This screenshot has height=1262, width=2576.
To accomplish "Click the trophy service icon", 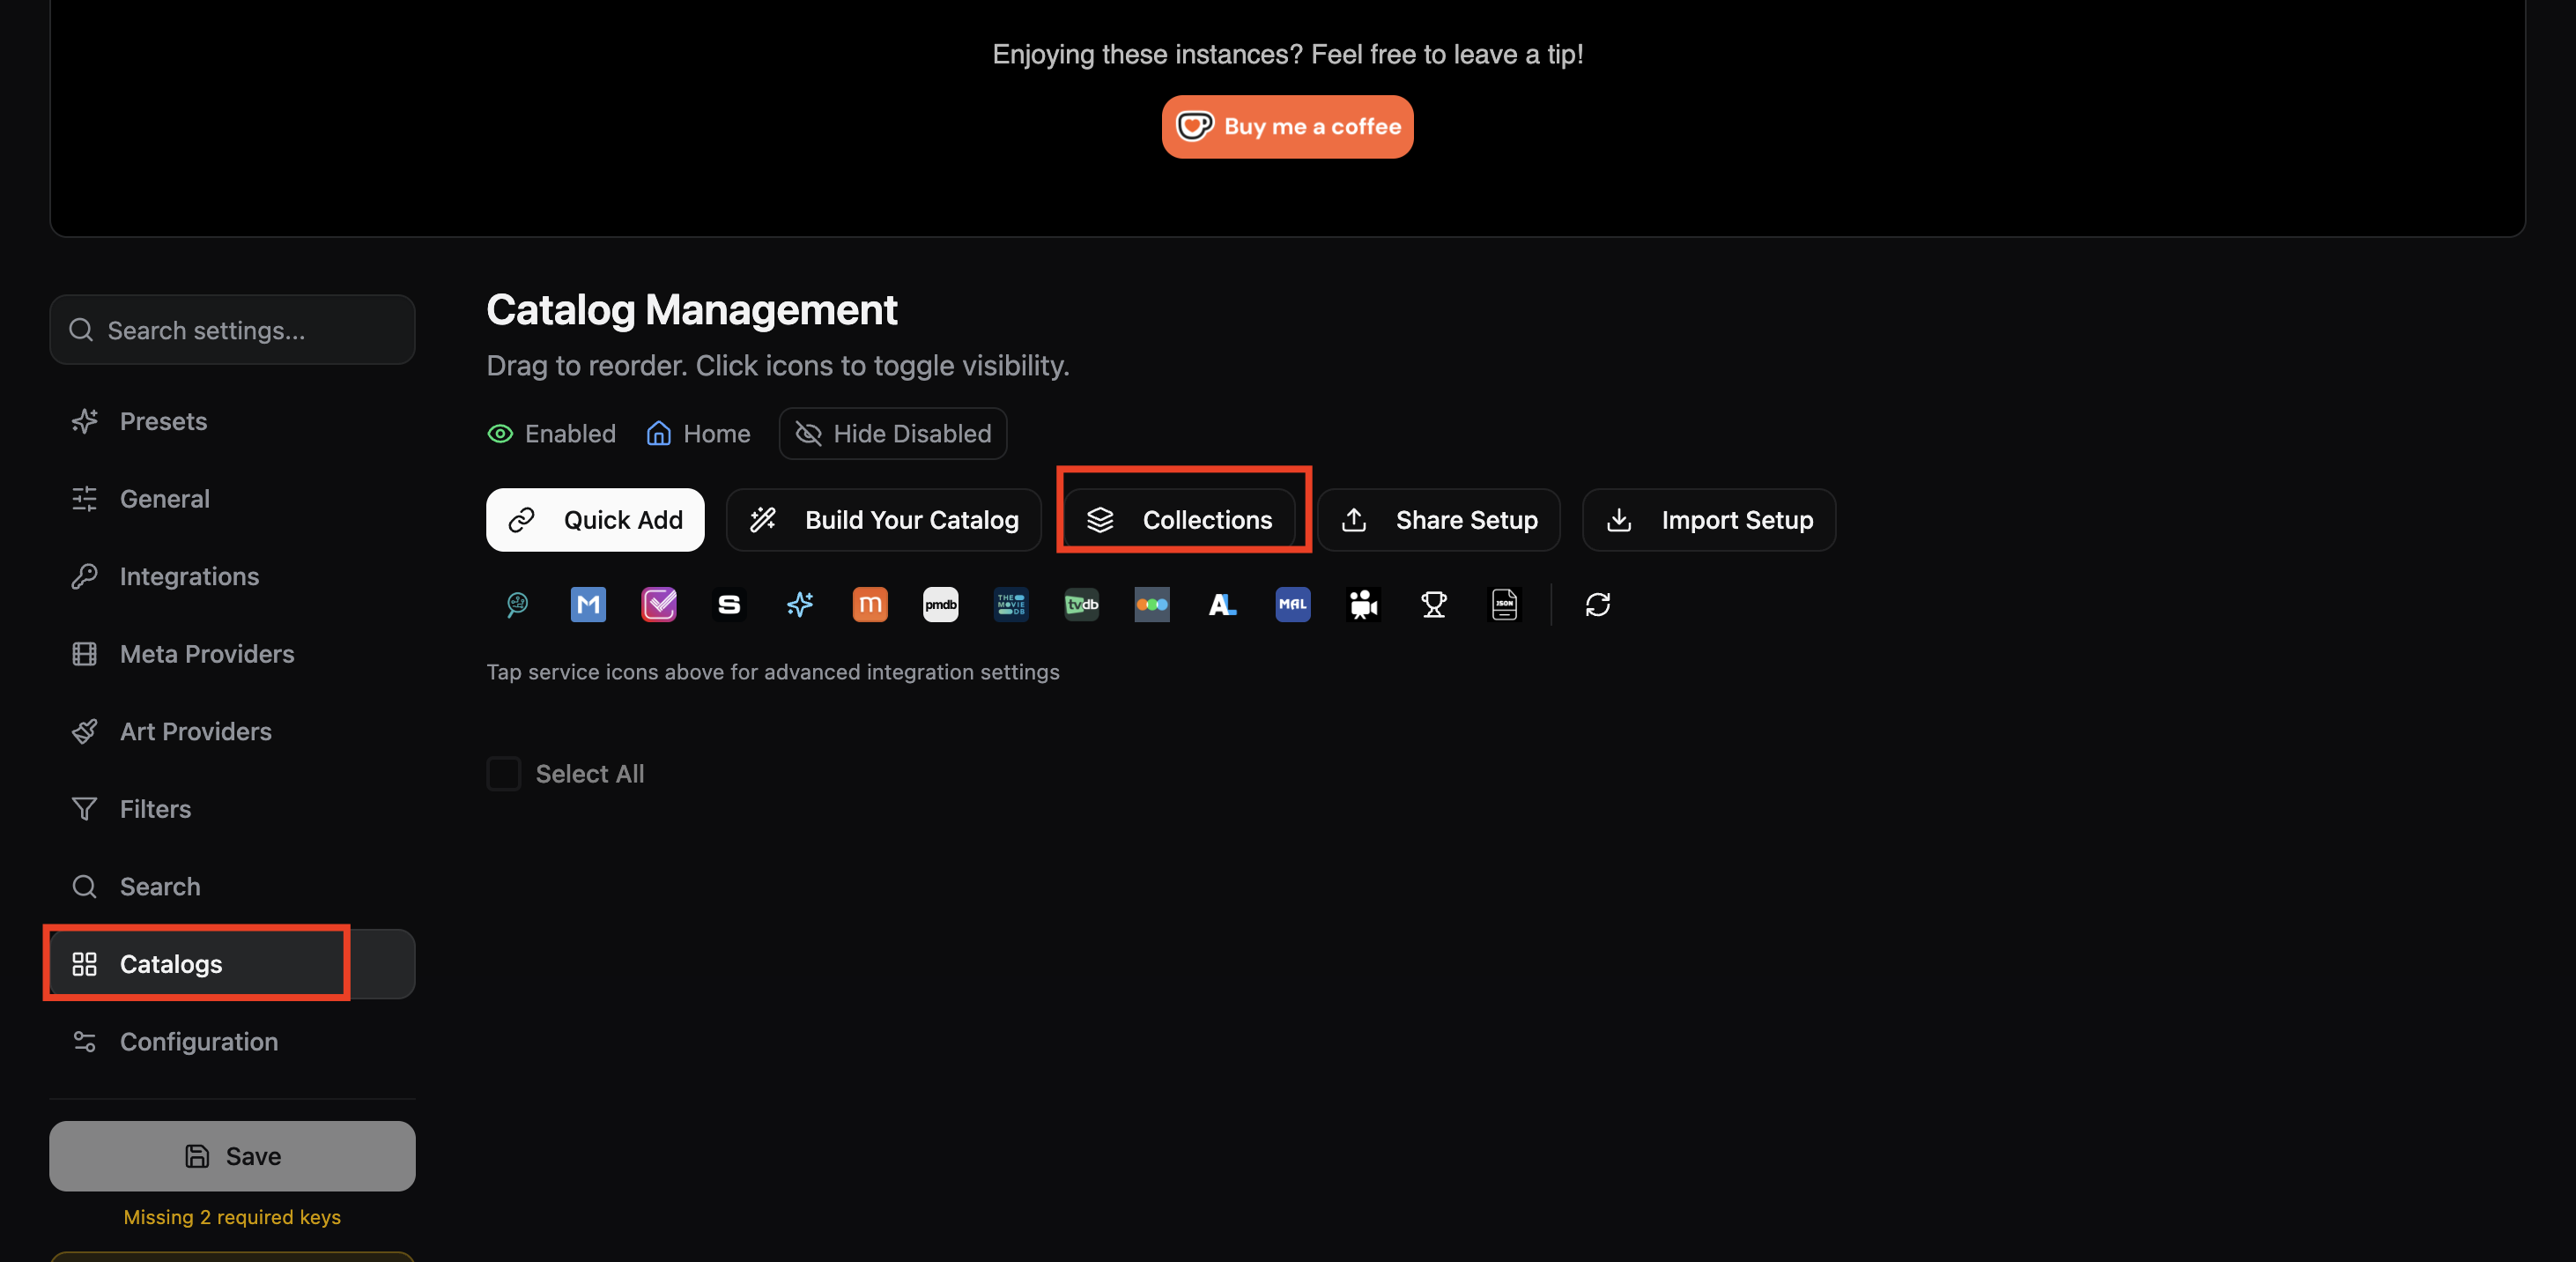I will (x=1434, y=604).
